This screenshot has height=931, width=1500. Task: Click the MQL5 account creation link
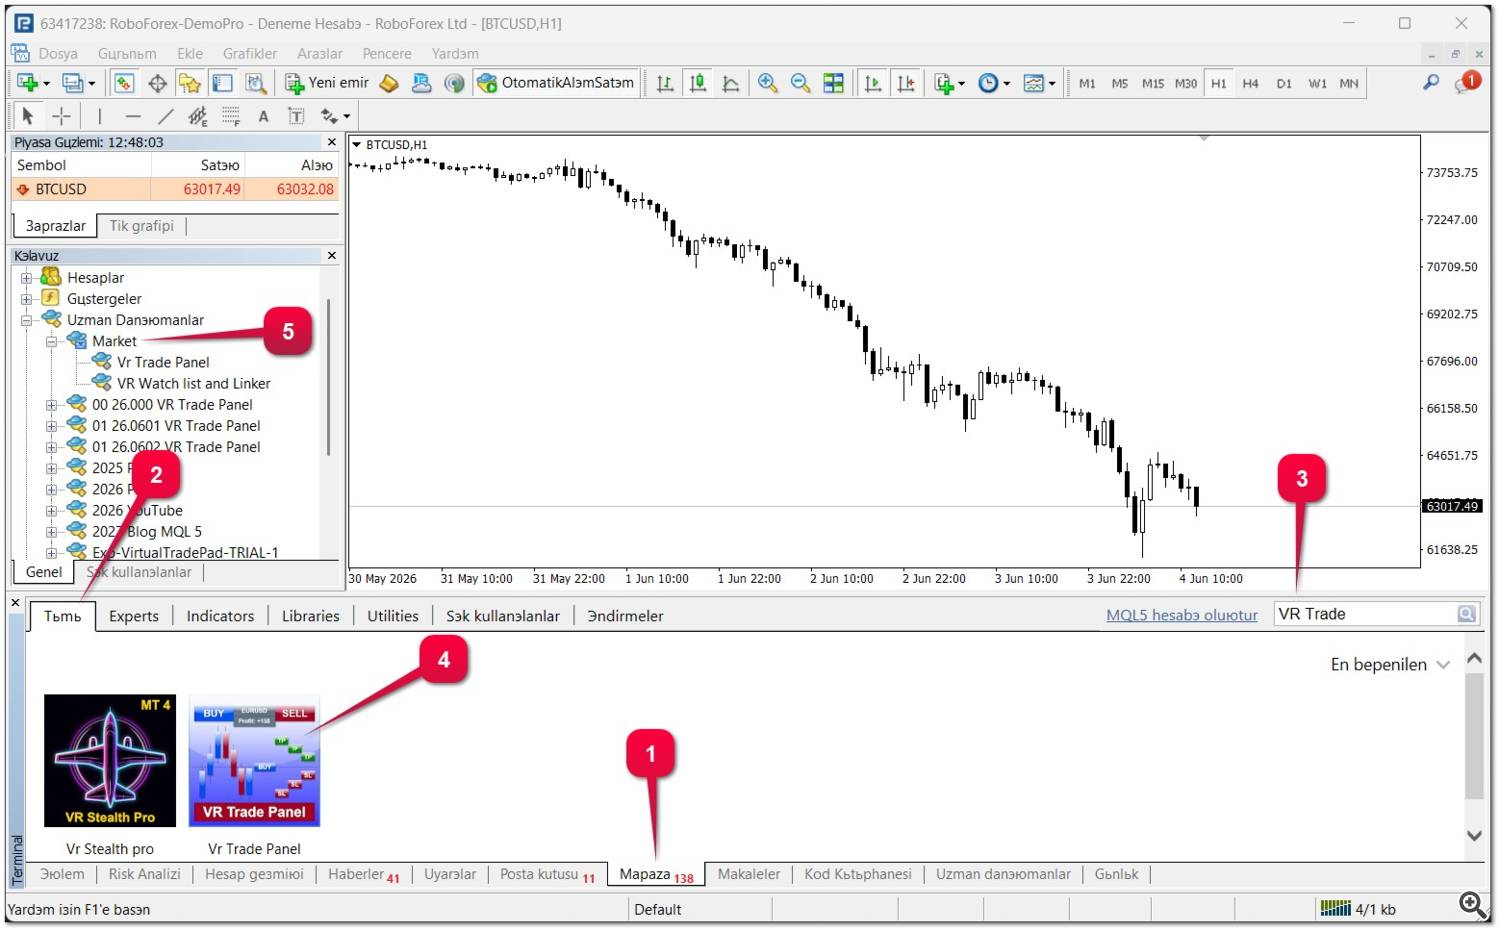tap(1182, 616)
